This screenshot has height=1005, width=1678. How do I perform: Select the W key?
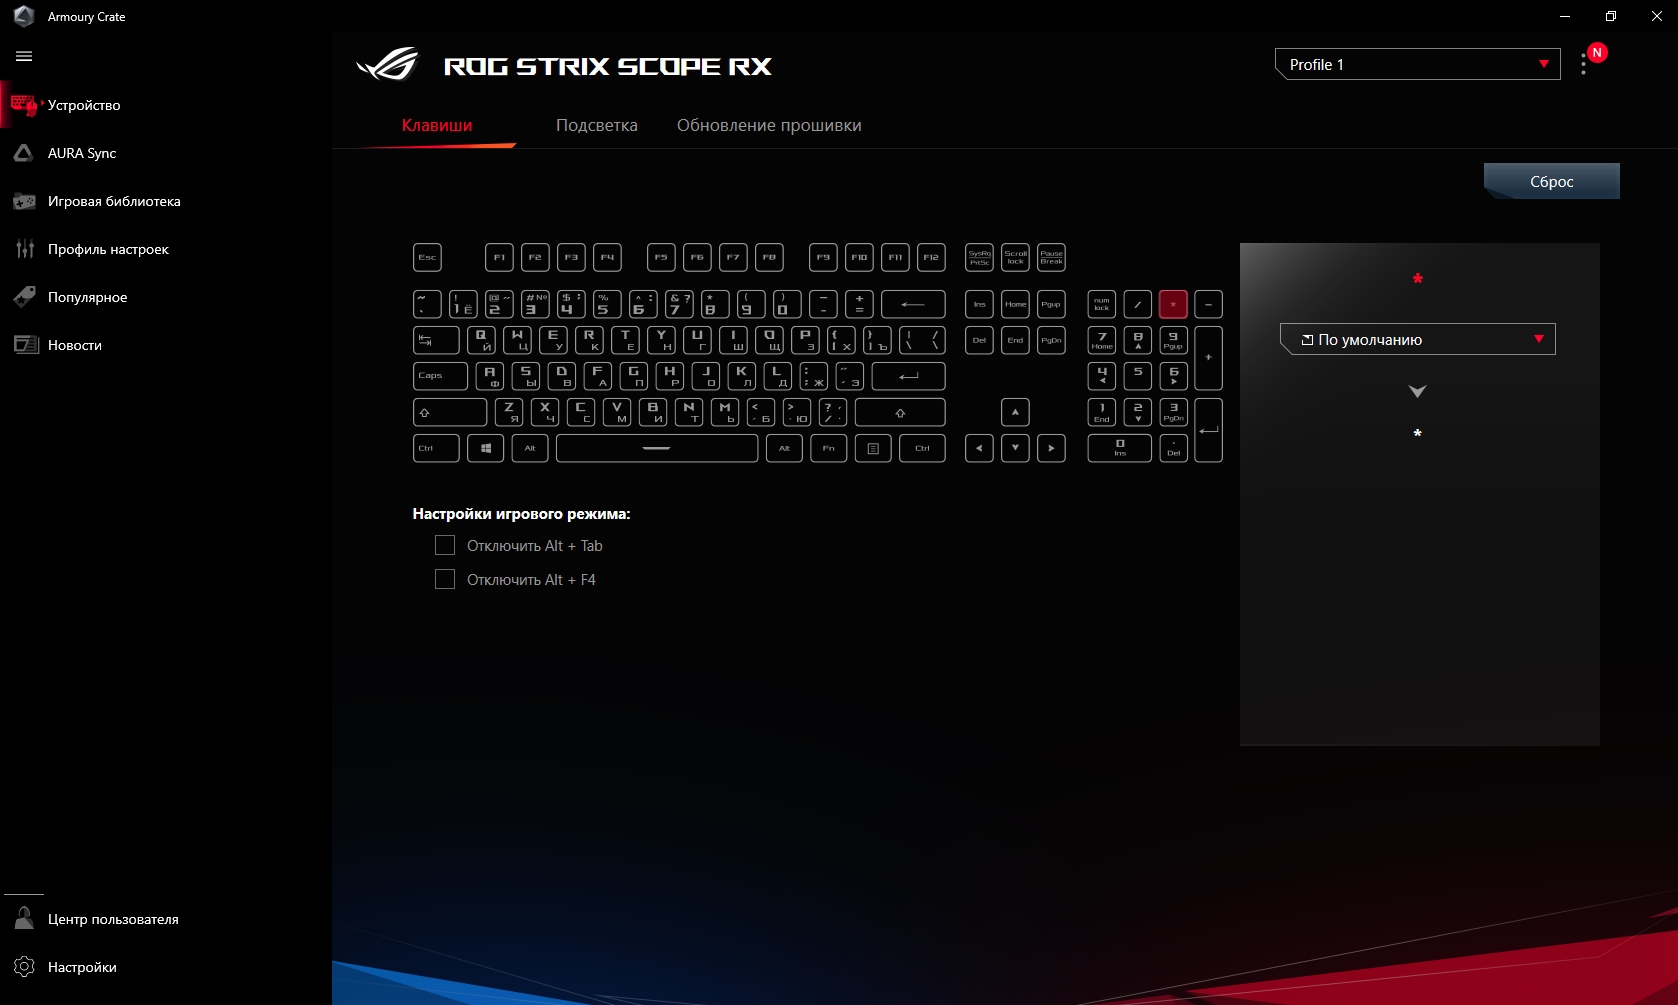[x=517, y=340]
